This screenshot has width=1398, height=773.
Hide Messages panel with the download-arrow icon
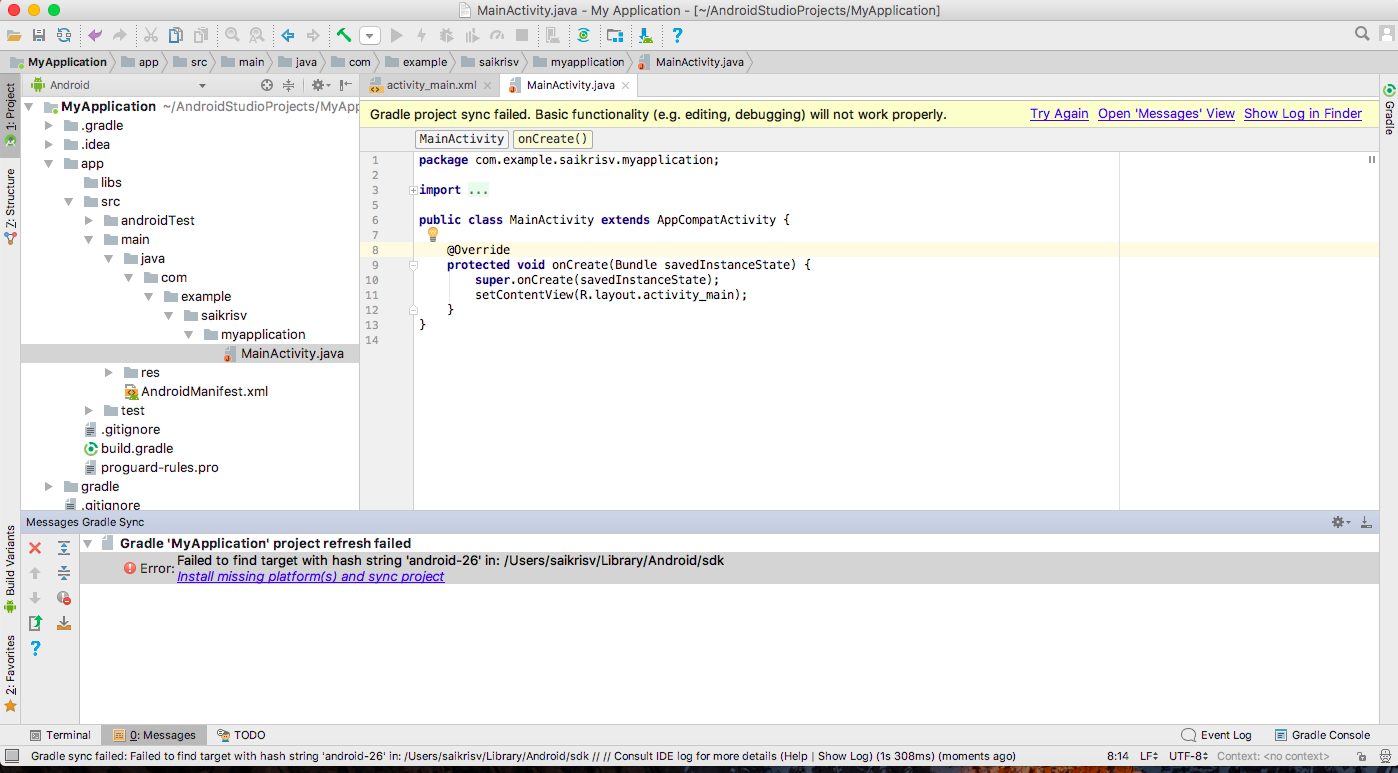(1366, 522)
